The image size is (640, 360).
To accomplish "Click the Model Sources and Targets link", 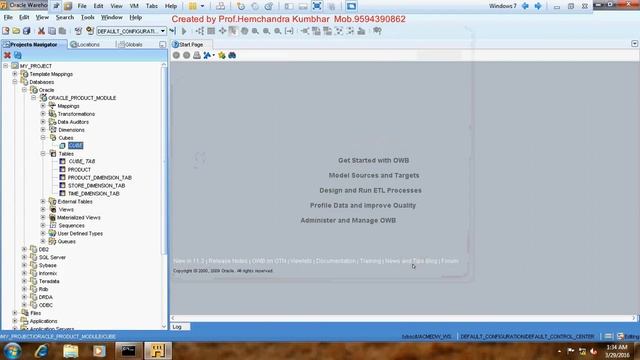I will pos(374,176).
